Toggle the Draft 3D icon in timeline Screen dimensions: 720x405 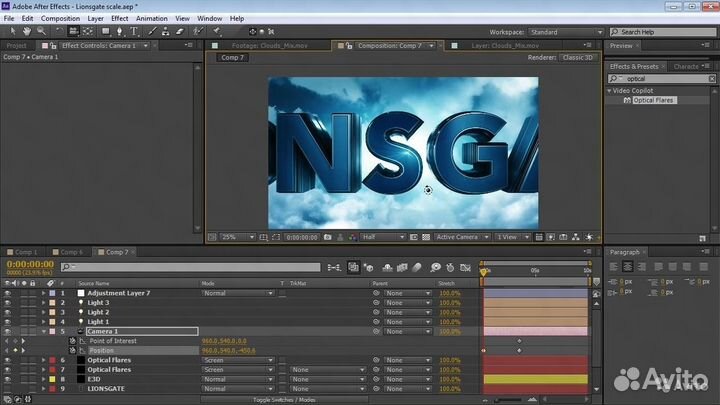click(368, 267)
